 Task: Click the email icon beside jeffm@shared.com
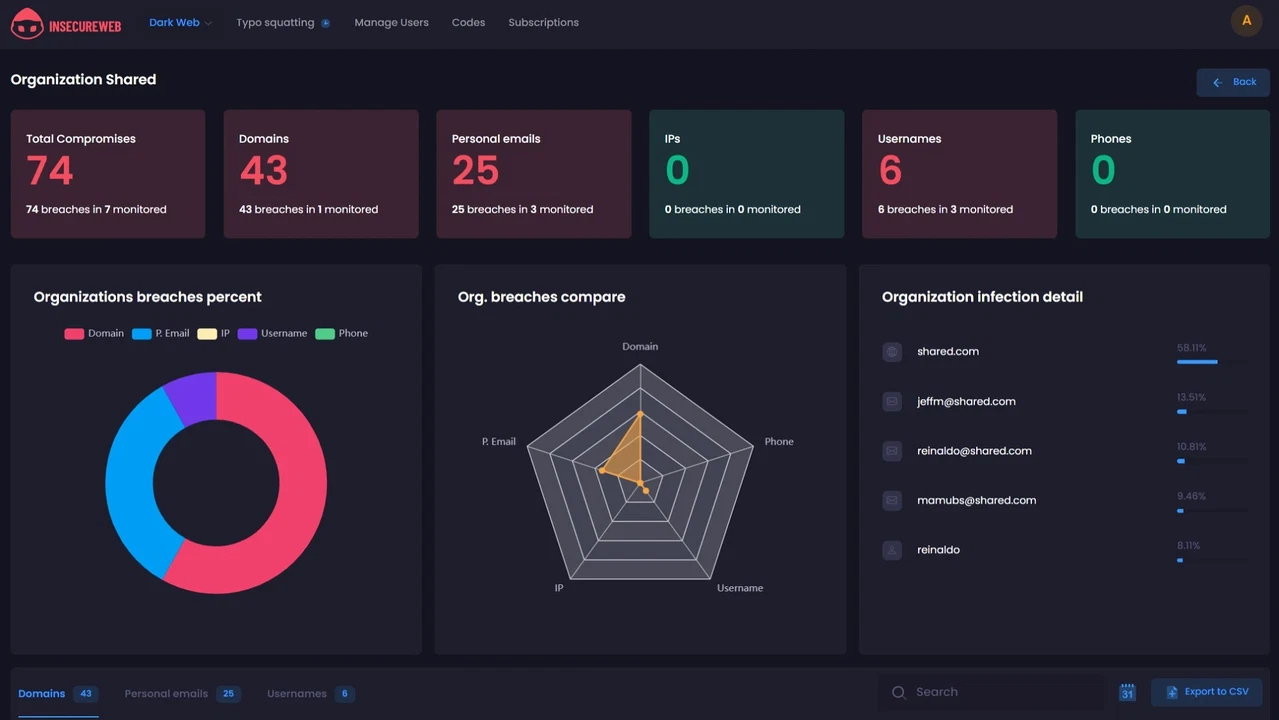point(892,402)
